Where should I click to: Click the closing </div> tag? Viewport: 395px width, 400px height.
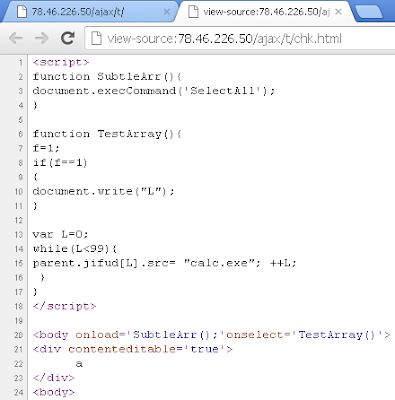coord(54,378)
